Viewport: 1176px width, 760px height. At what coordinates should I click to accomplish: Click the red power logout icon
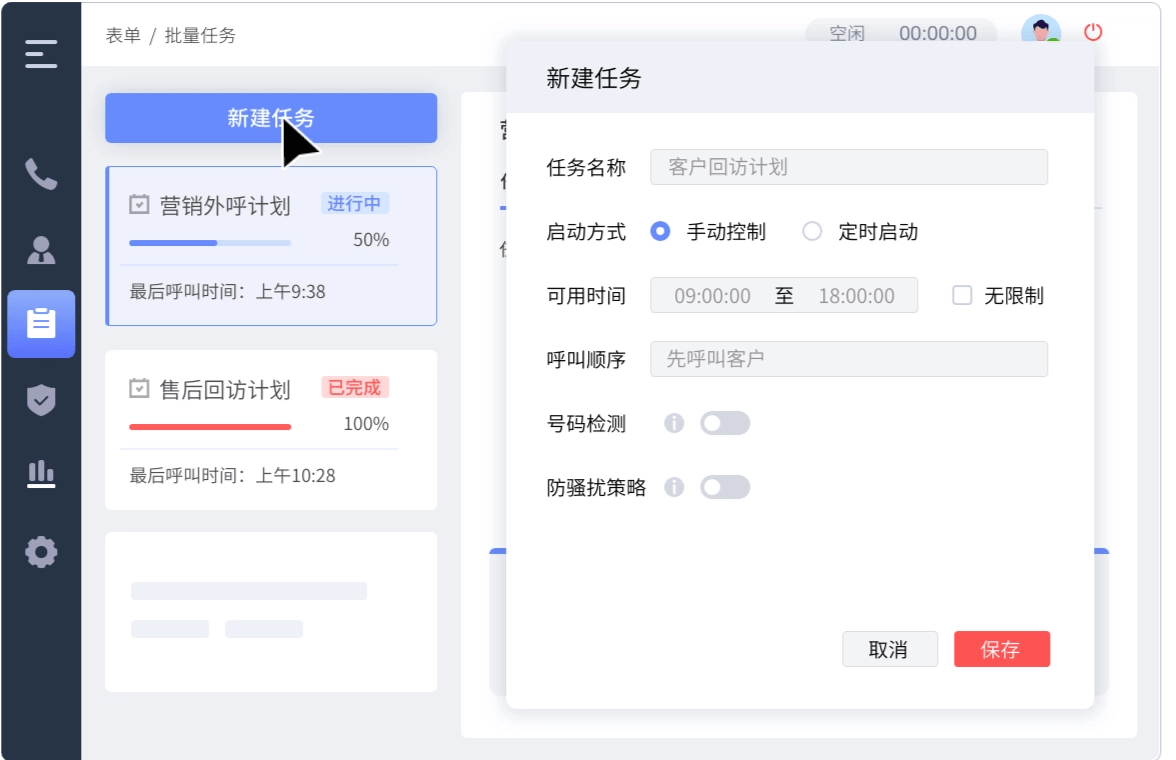[1093, 32]
